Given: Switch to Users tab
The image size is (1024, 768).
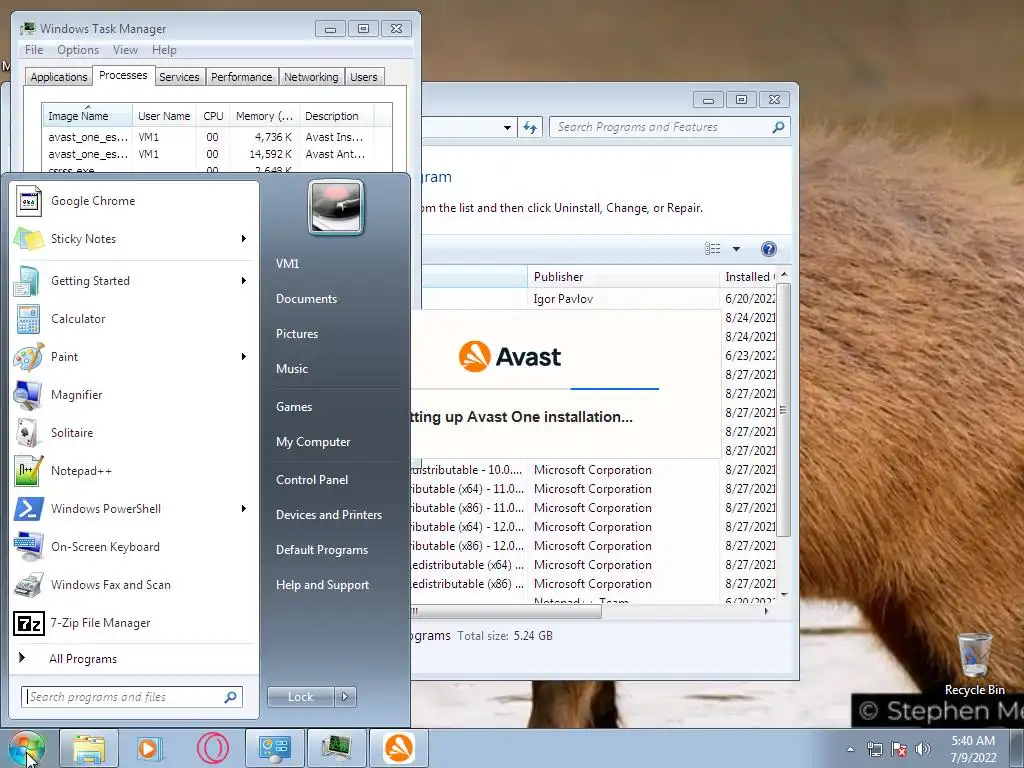Looking at the screenshot, I should 364,77.
